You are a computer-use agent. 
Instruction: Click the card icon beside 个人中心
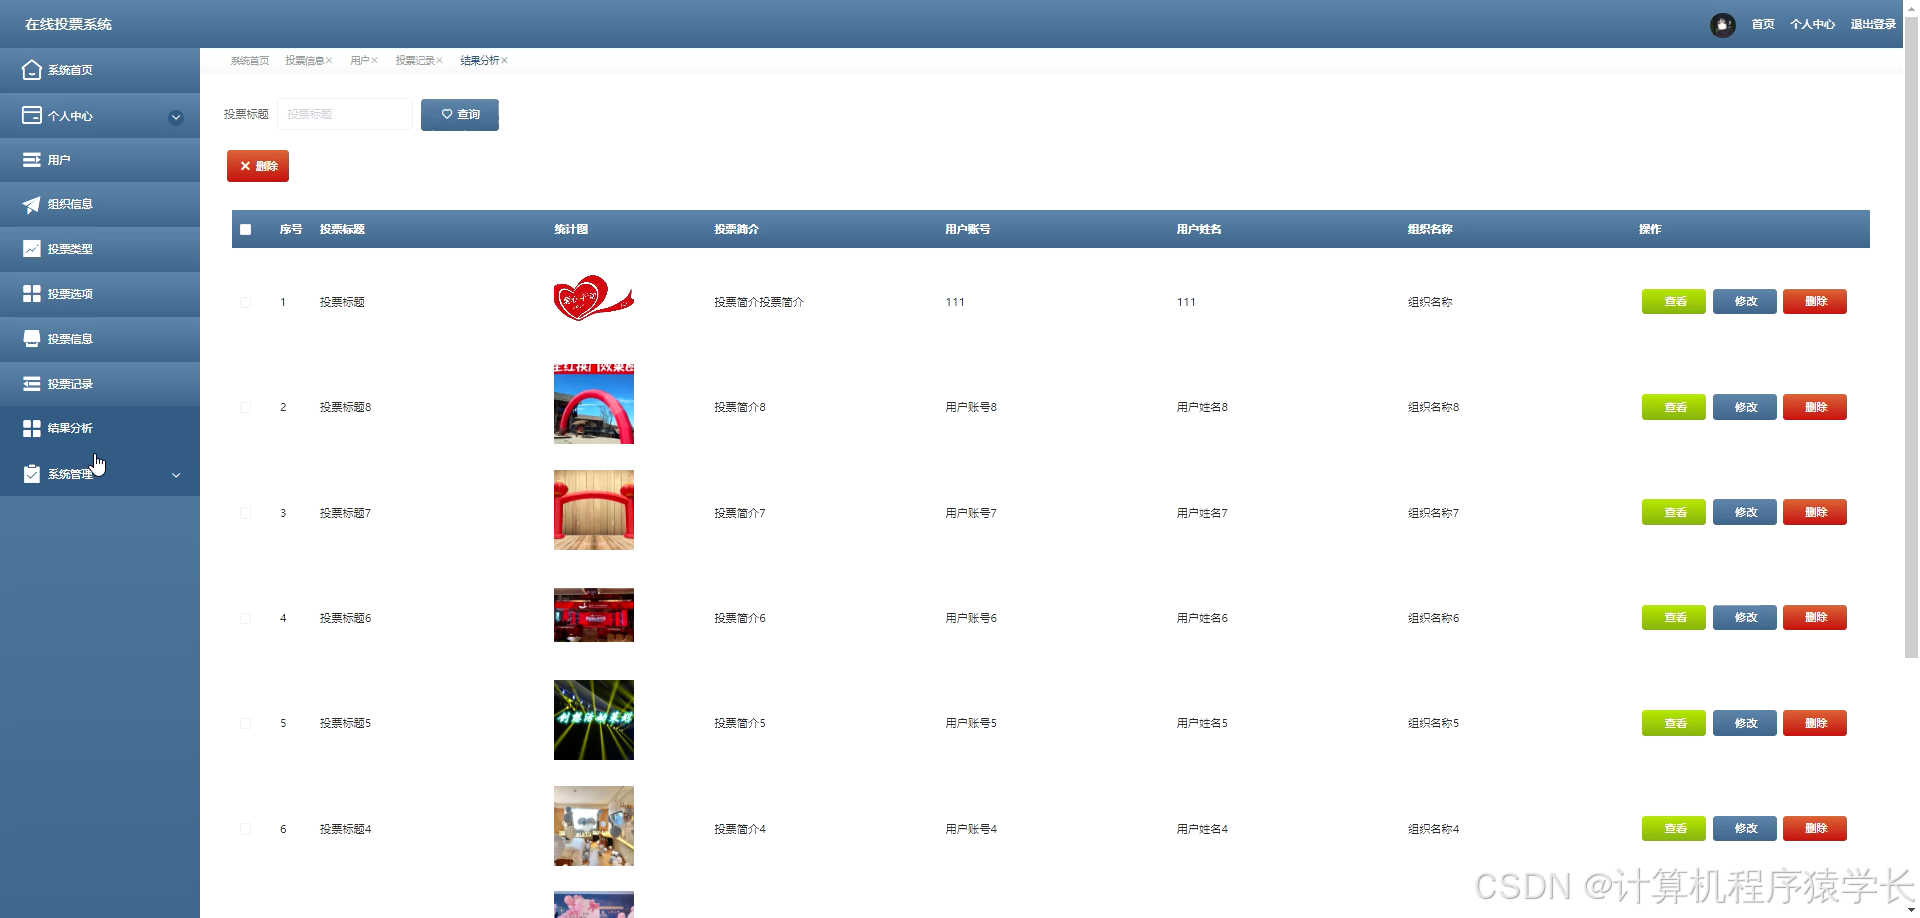[32, 115]
